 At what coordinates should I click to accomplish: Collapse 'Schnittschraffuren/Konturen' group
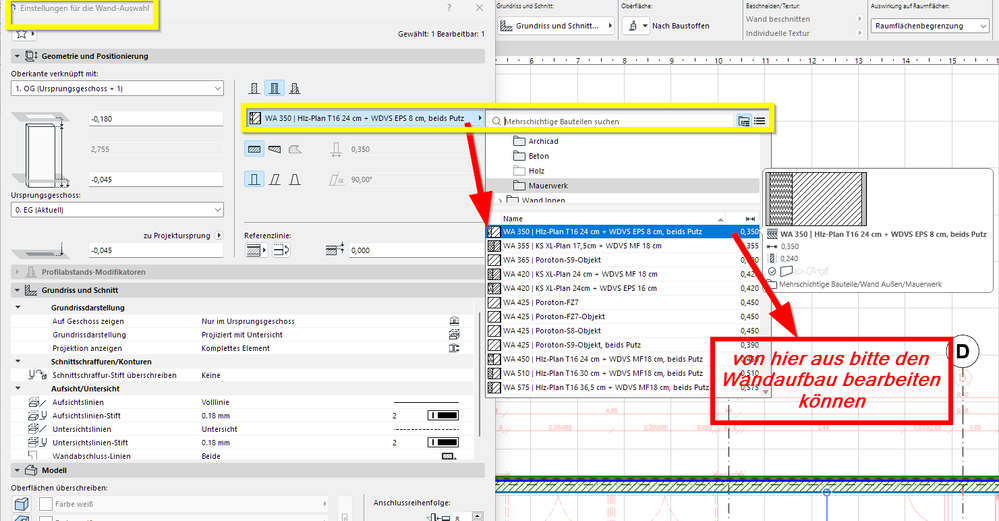tap(18, 361)
